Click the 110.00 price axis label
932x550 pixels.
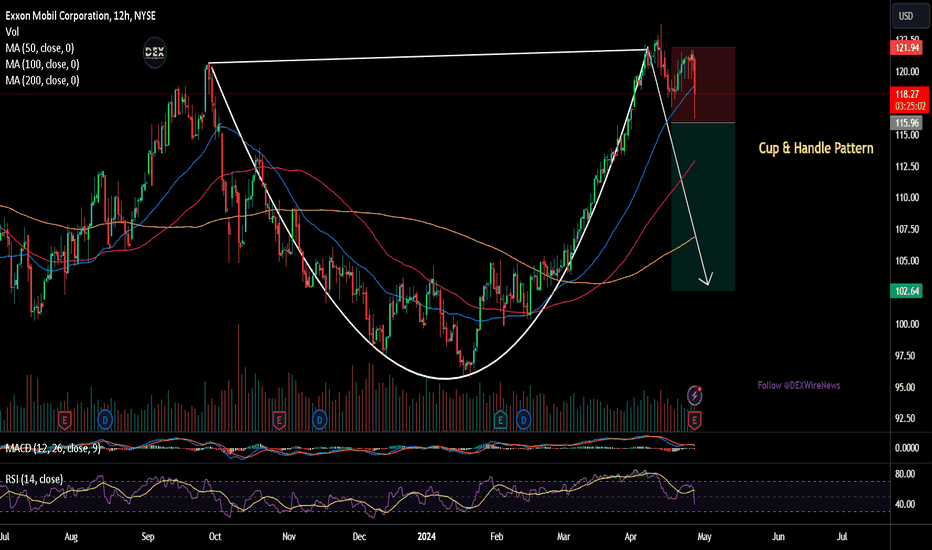(907, 197)
